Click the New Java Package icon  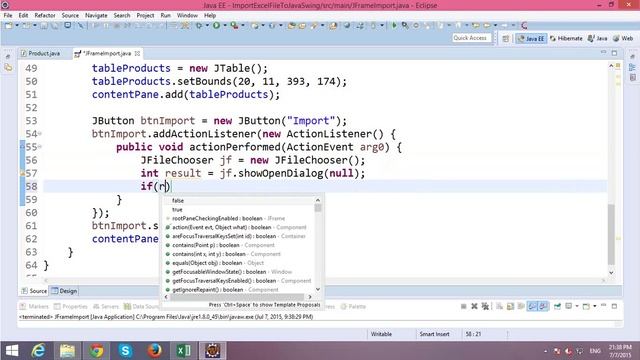255,25
